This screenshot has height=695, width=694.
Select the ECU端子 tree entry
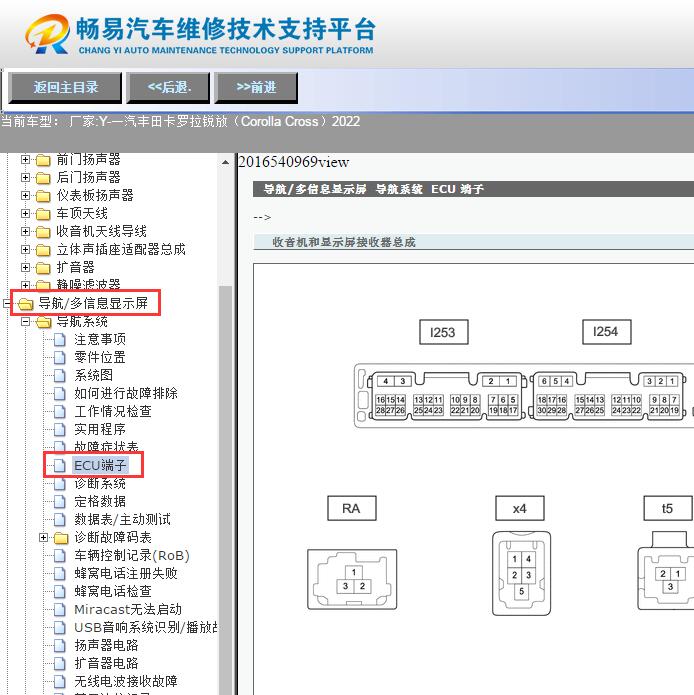[x=100, y=465]
